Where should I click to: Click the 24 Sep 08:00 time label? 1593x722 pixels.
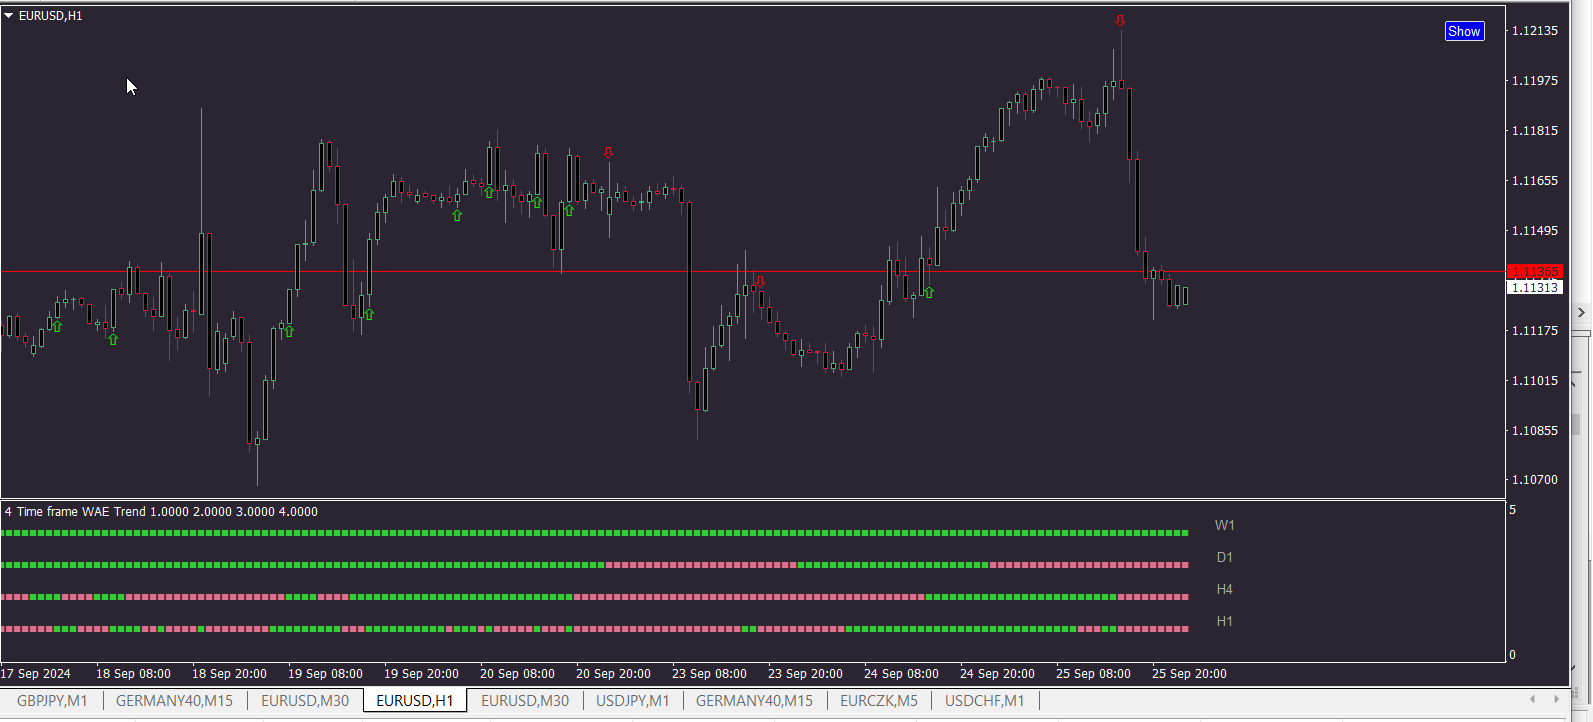(x=901, y=674)
